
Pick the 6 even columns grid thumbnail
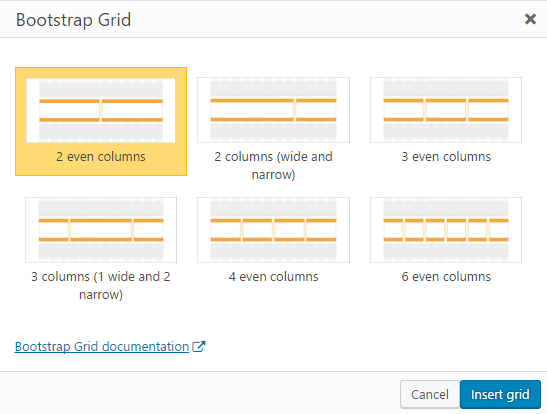(x=446, y=230)
